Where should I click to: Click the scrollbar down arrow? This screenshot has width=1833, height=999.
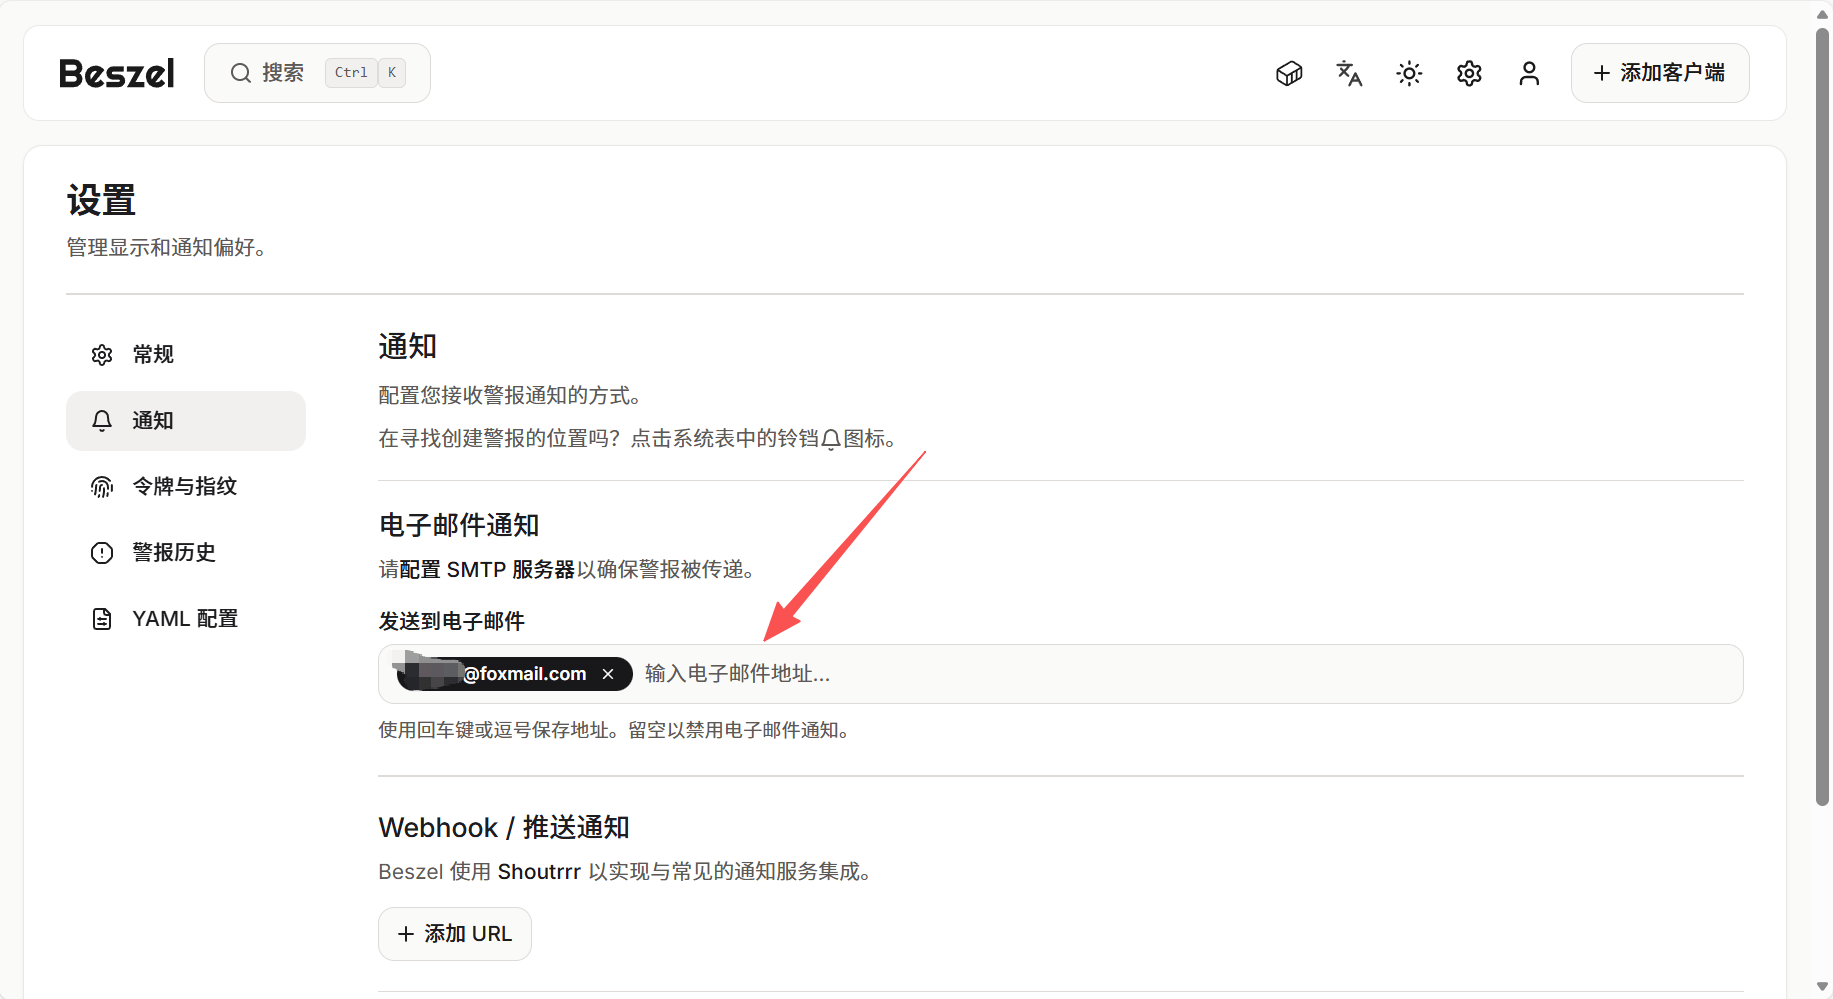[1822, 987]
